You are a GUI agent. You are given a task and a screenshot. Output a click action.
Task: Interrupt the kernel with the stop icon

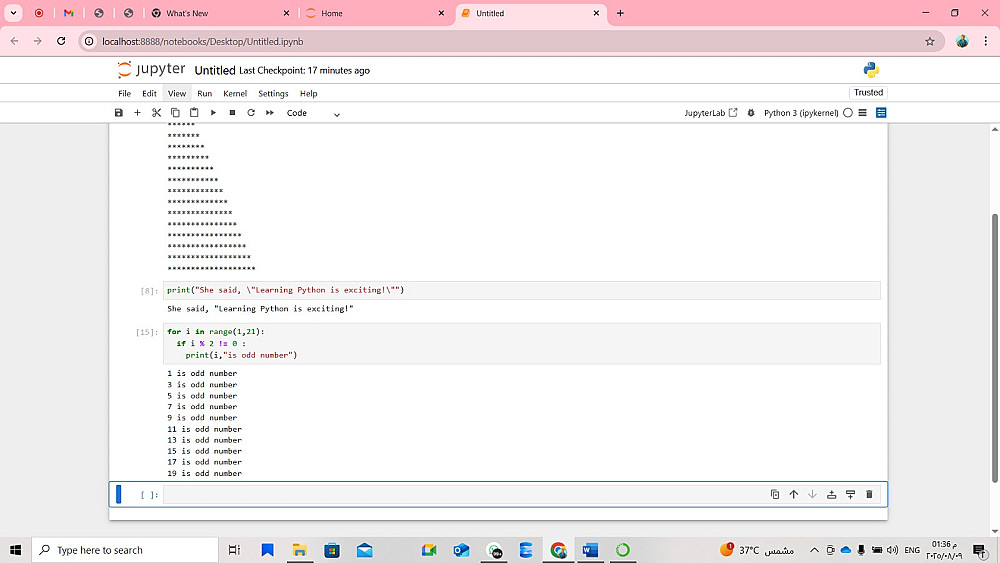click(x=232, y=113)
